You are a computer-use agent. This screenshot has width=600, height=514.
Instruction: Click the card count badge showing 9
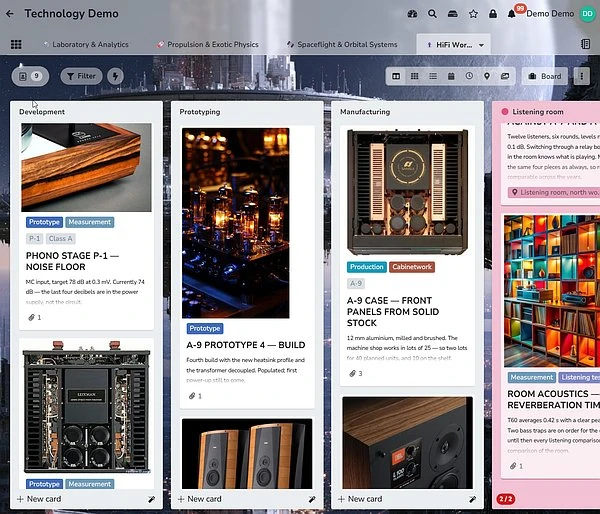click(x=30, y=76)
